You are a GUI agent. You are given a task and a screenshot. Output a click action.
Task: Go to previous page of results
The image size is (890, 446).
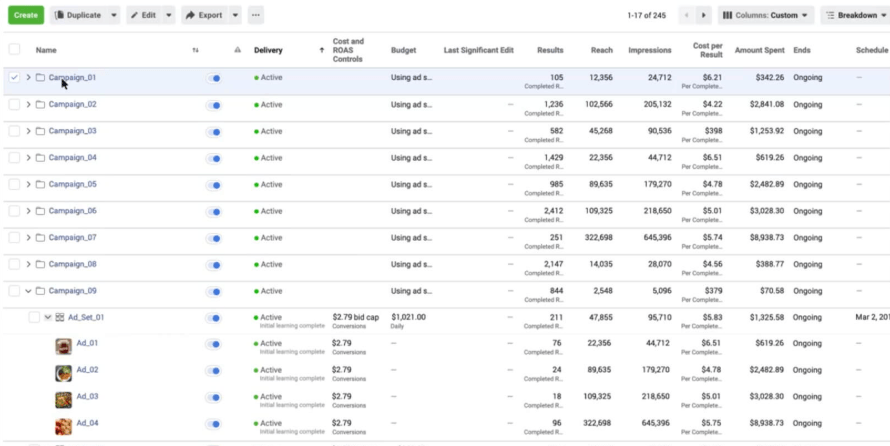(x=686, y=15)
